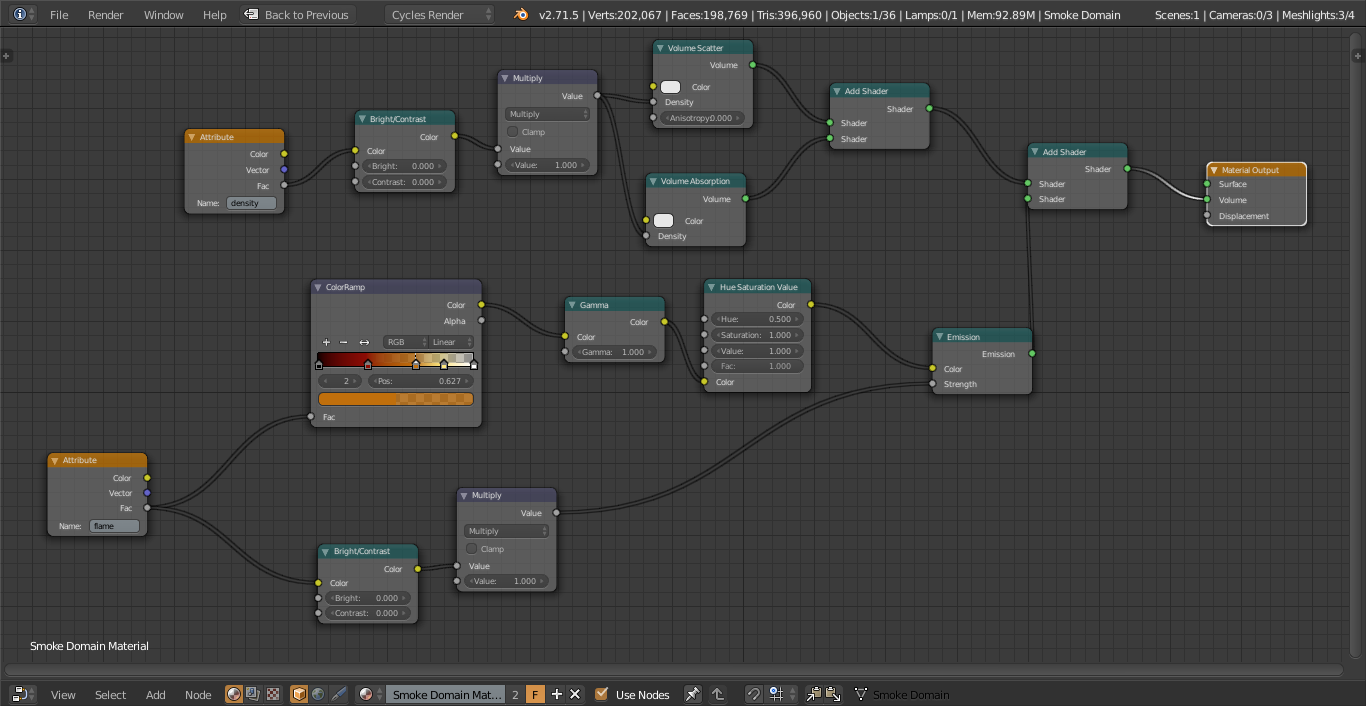
Task: Edit attribute name field 'density'
Action: [x=251, y=203]
